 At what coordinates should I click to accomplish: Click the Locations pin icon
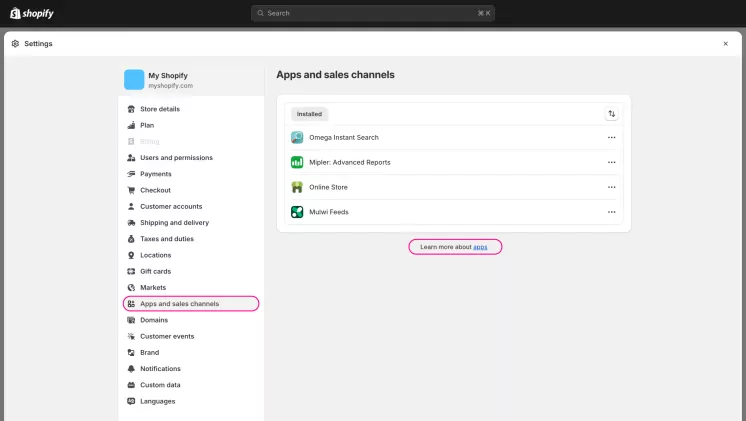tap(131, 255)
